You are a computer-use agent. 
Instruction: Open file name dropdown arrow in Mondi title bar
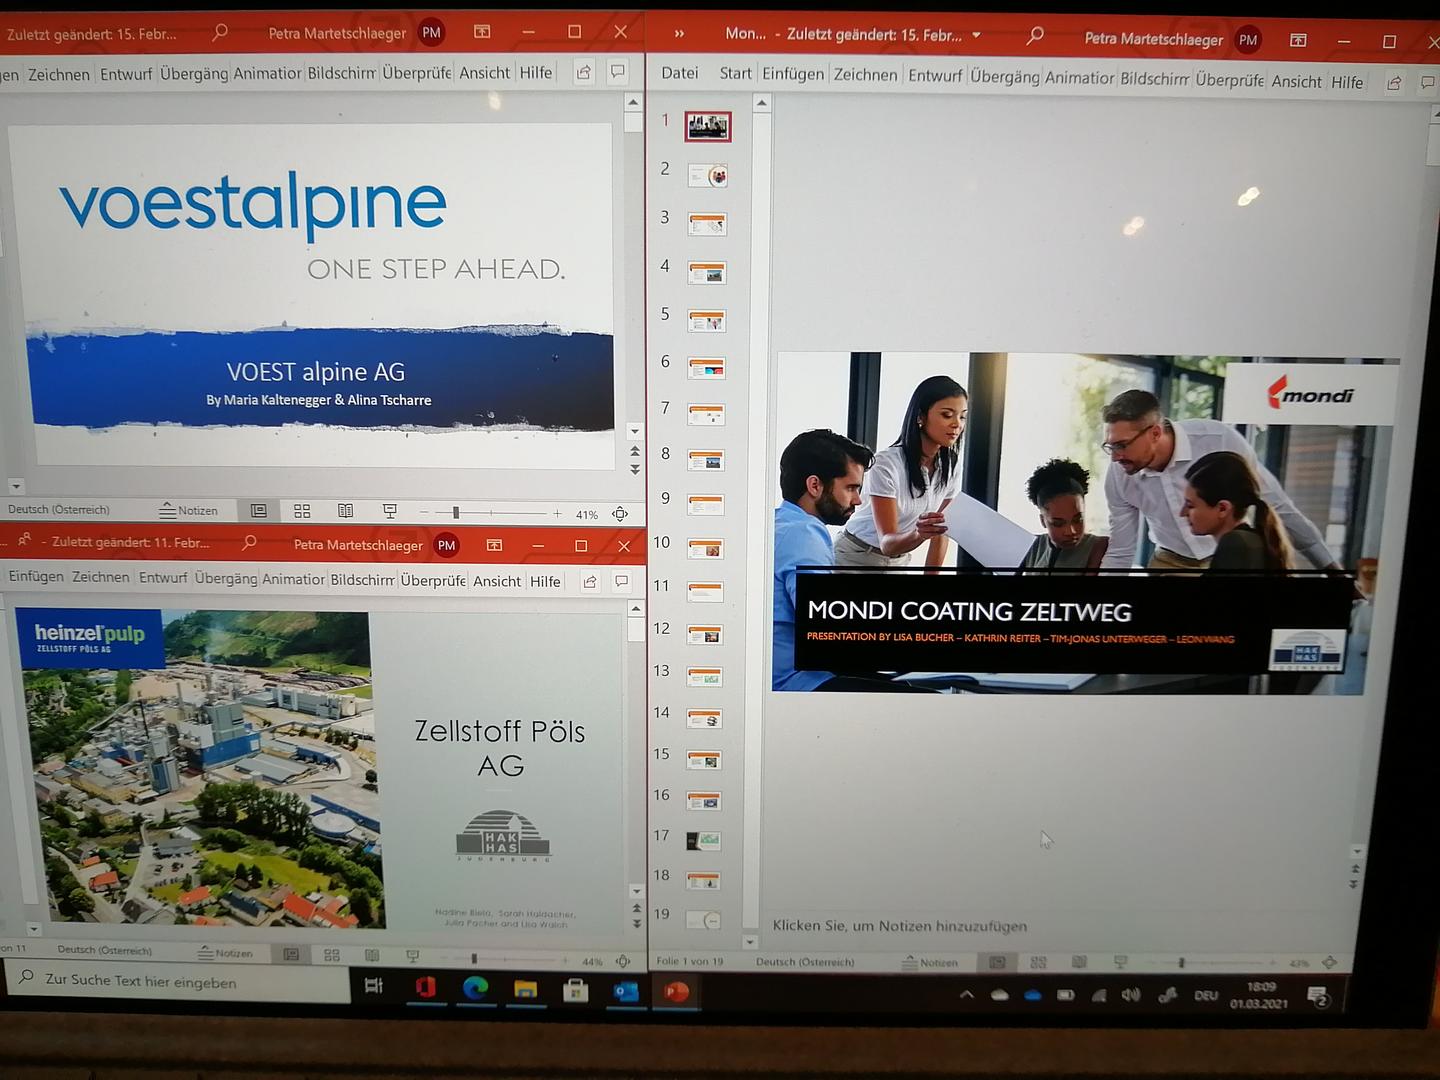pyautogui.click(x=977, y=35)
